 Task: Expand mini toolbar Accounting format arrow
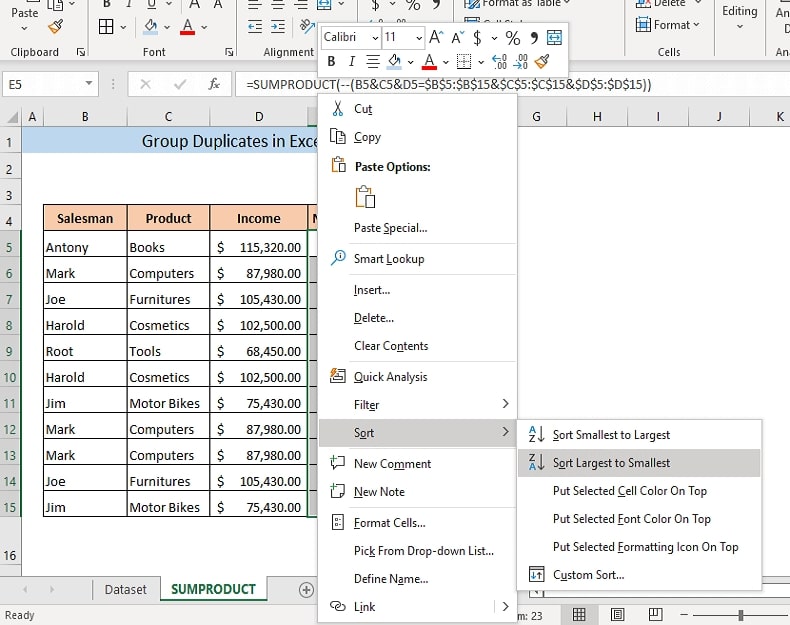[x=494, y=38]
